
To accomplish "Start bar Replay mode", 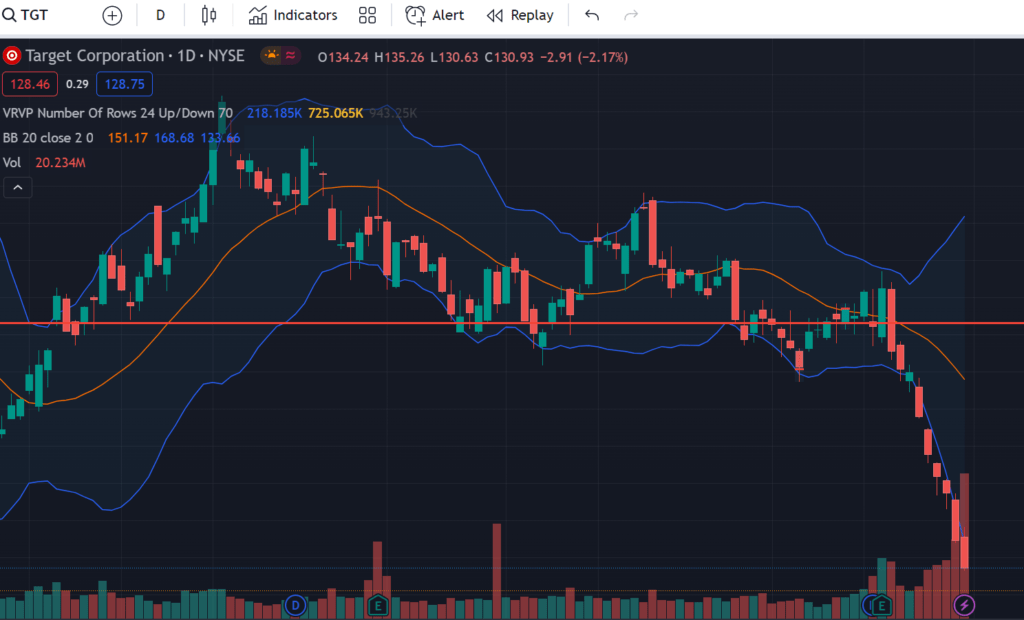I will [x=520, y=15].
